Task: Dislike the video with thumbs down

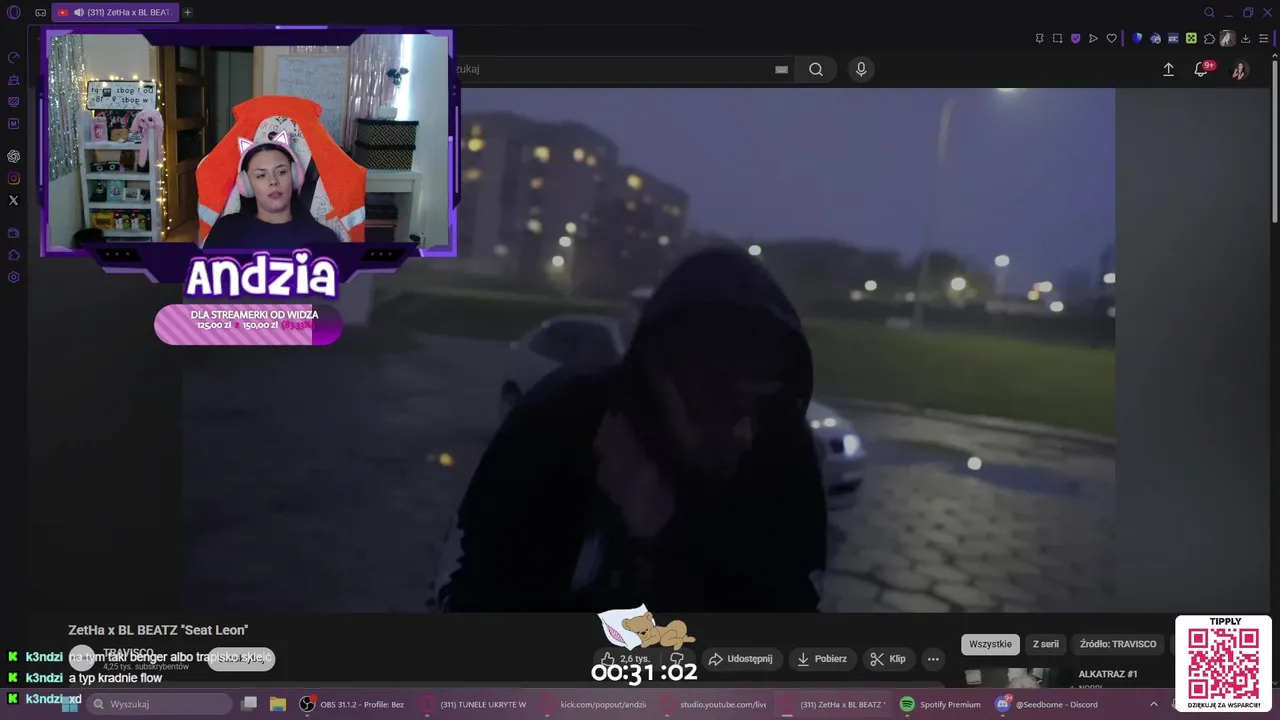Action: pyautogui.click(x=677, y=659)
